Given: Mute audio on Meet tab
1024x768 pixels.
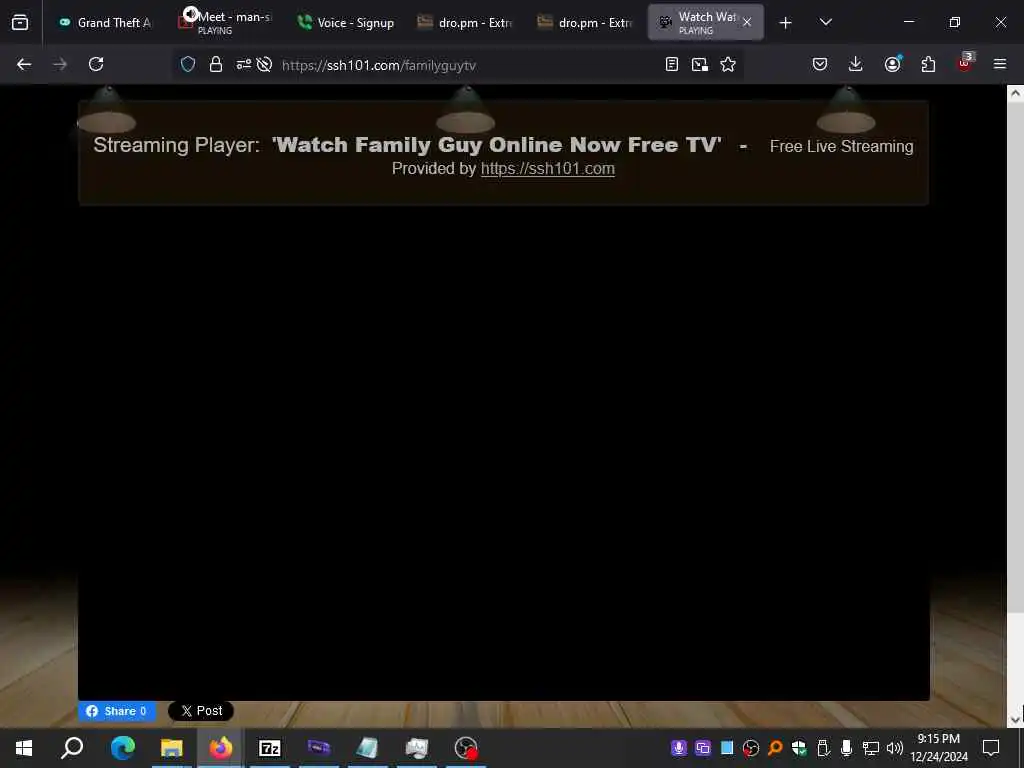Looking at the screenshot, I should 190,14.
